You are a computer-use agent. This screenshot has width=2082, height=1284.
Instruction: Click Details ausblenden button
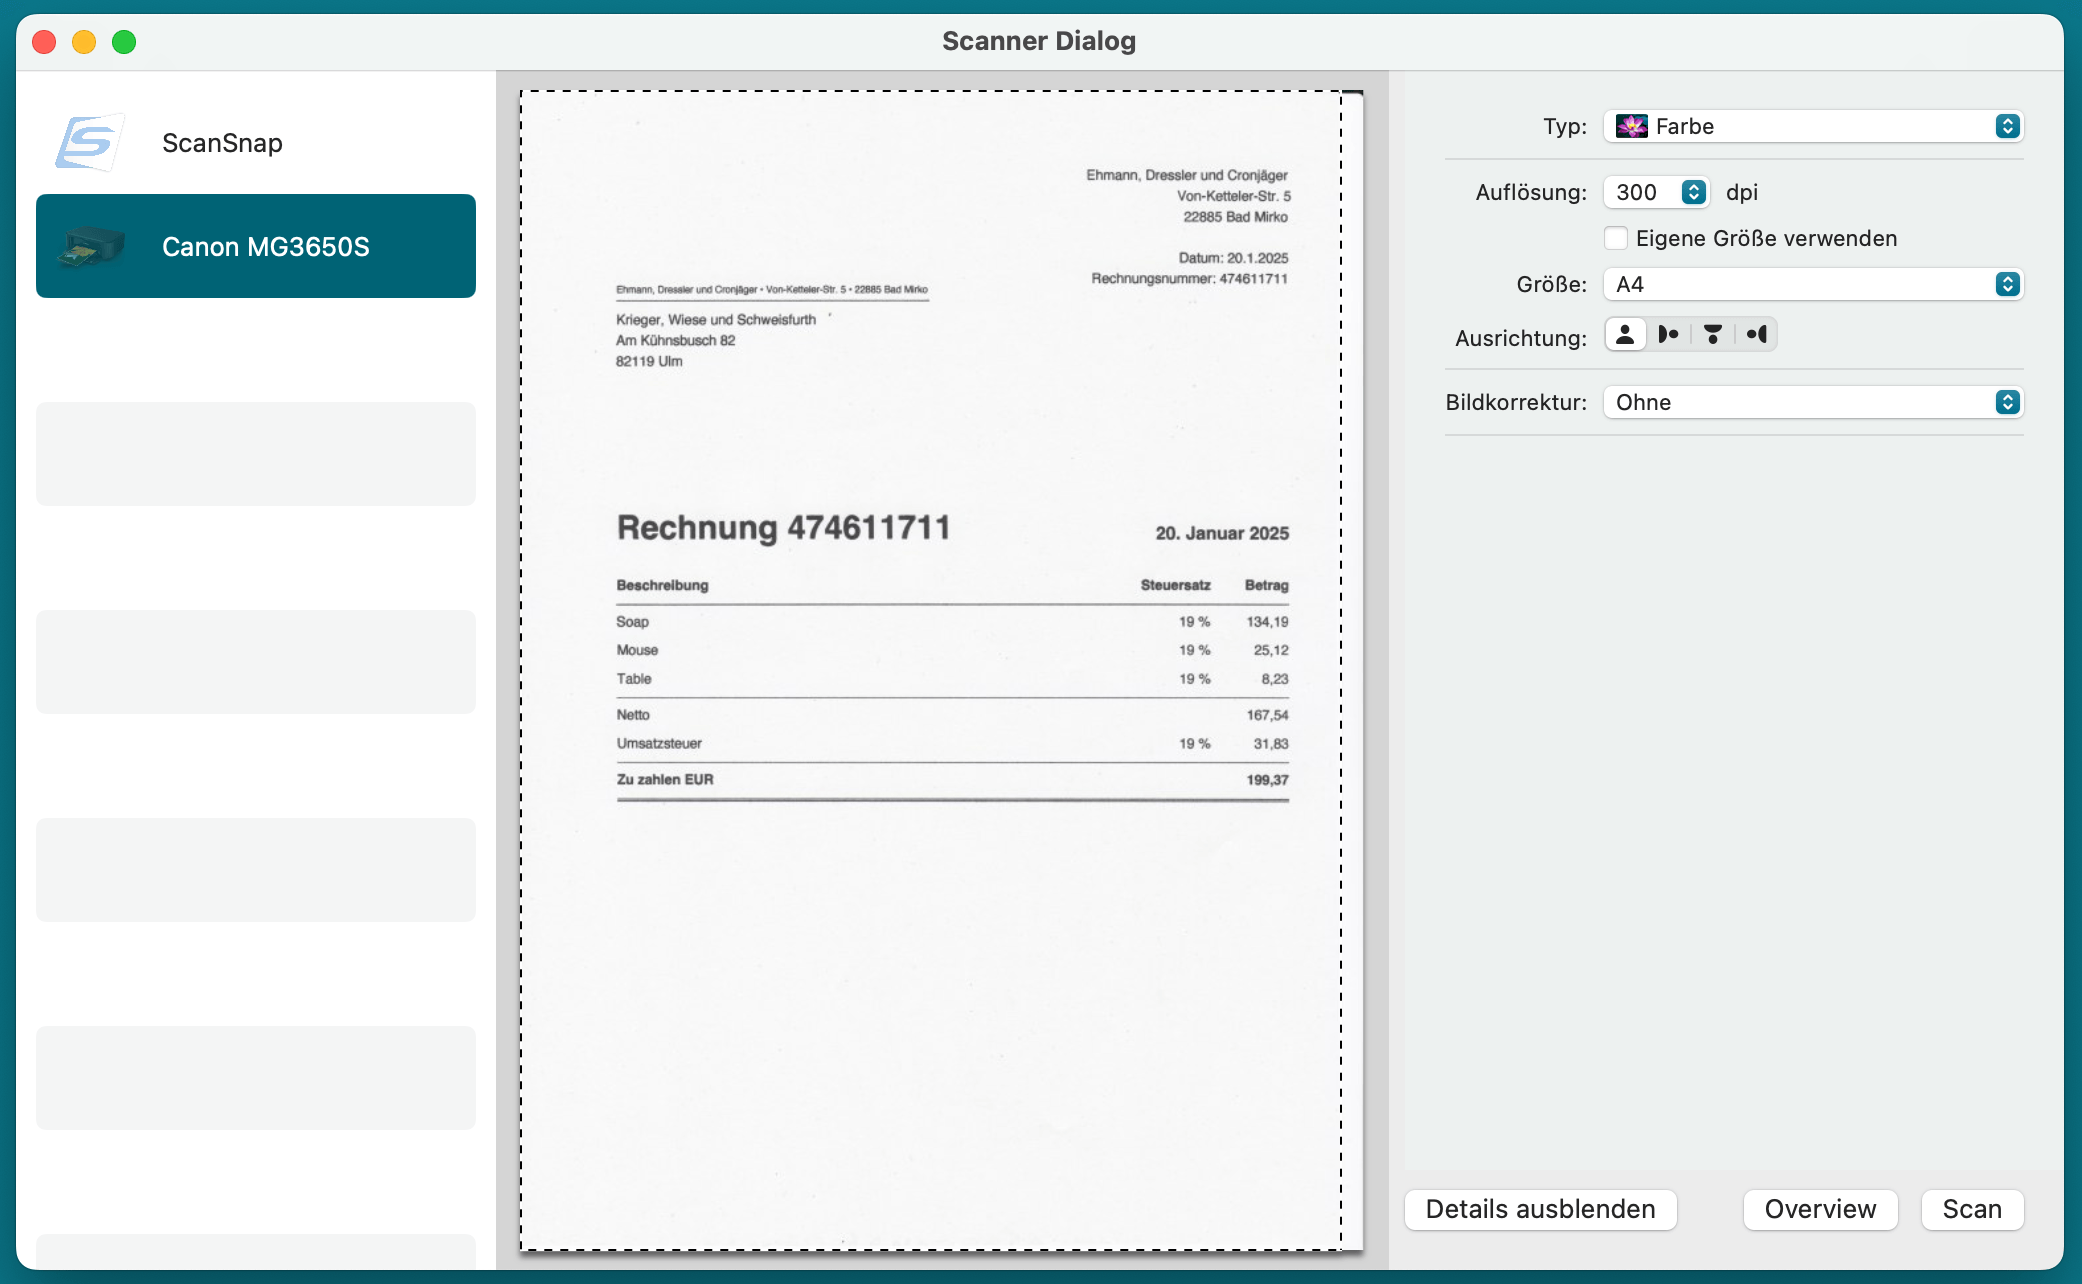(x=1540, y=1209)
